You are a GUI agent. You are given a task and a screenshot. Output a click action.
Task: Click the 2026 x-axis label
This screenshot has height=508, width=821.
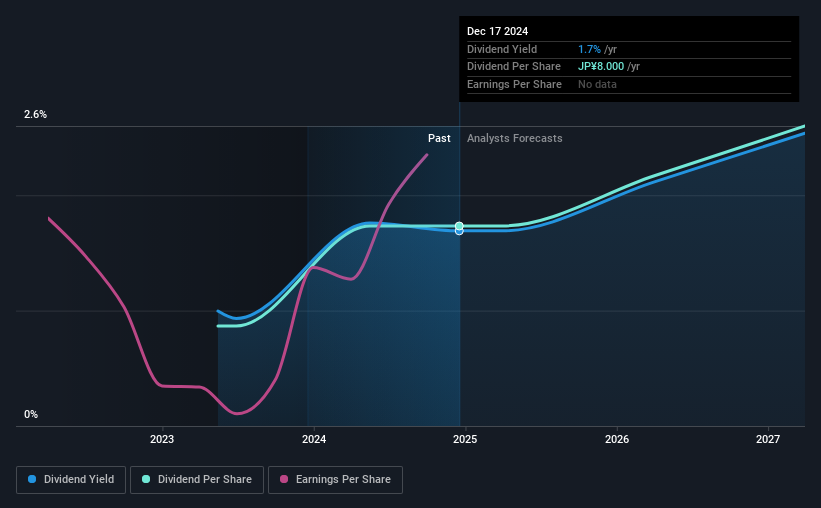click(617, 439)
